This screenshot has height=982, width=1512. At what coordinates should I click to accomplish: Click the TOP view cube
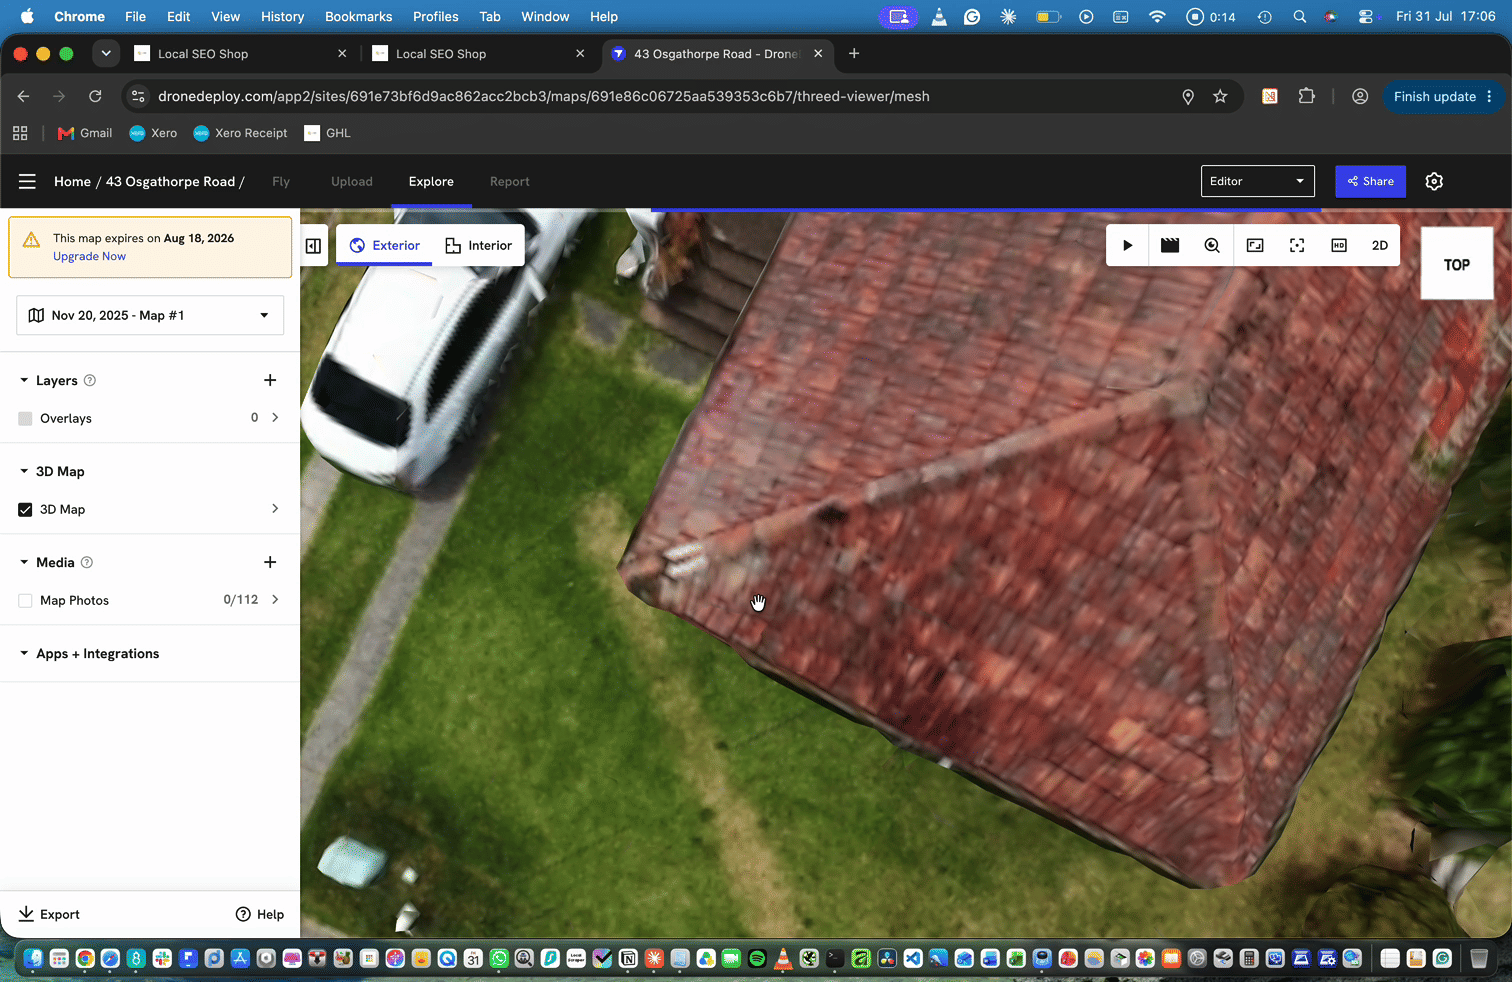pos(1457,264)
